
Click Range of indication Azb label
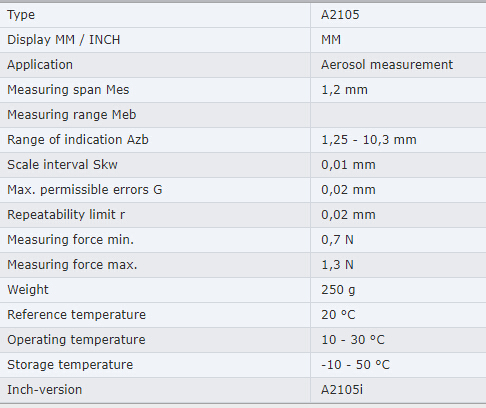78,140
